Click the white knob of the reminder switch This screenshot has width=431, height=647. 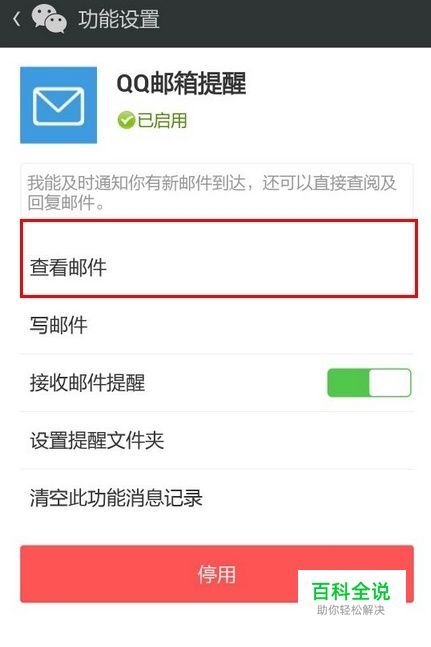click(390, 383)
